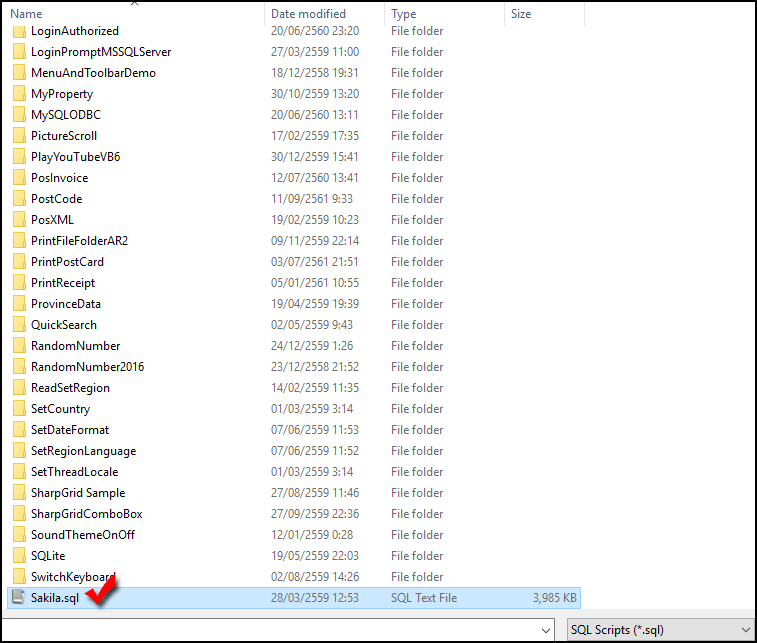
Task: Select the SQLite folder name
Action: (48, 556)
